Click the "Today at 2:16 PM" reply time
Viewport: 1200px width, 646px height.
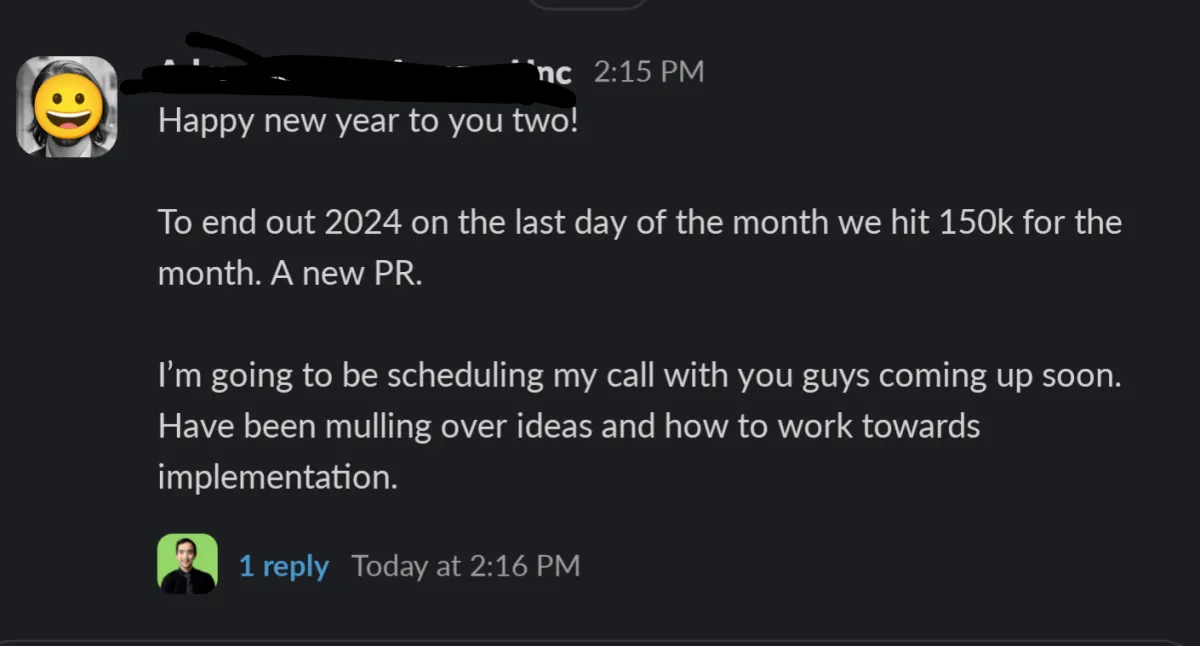[x=465, y=566]
